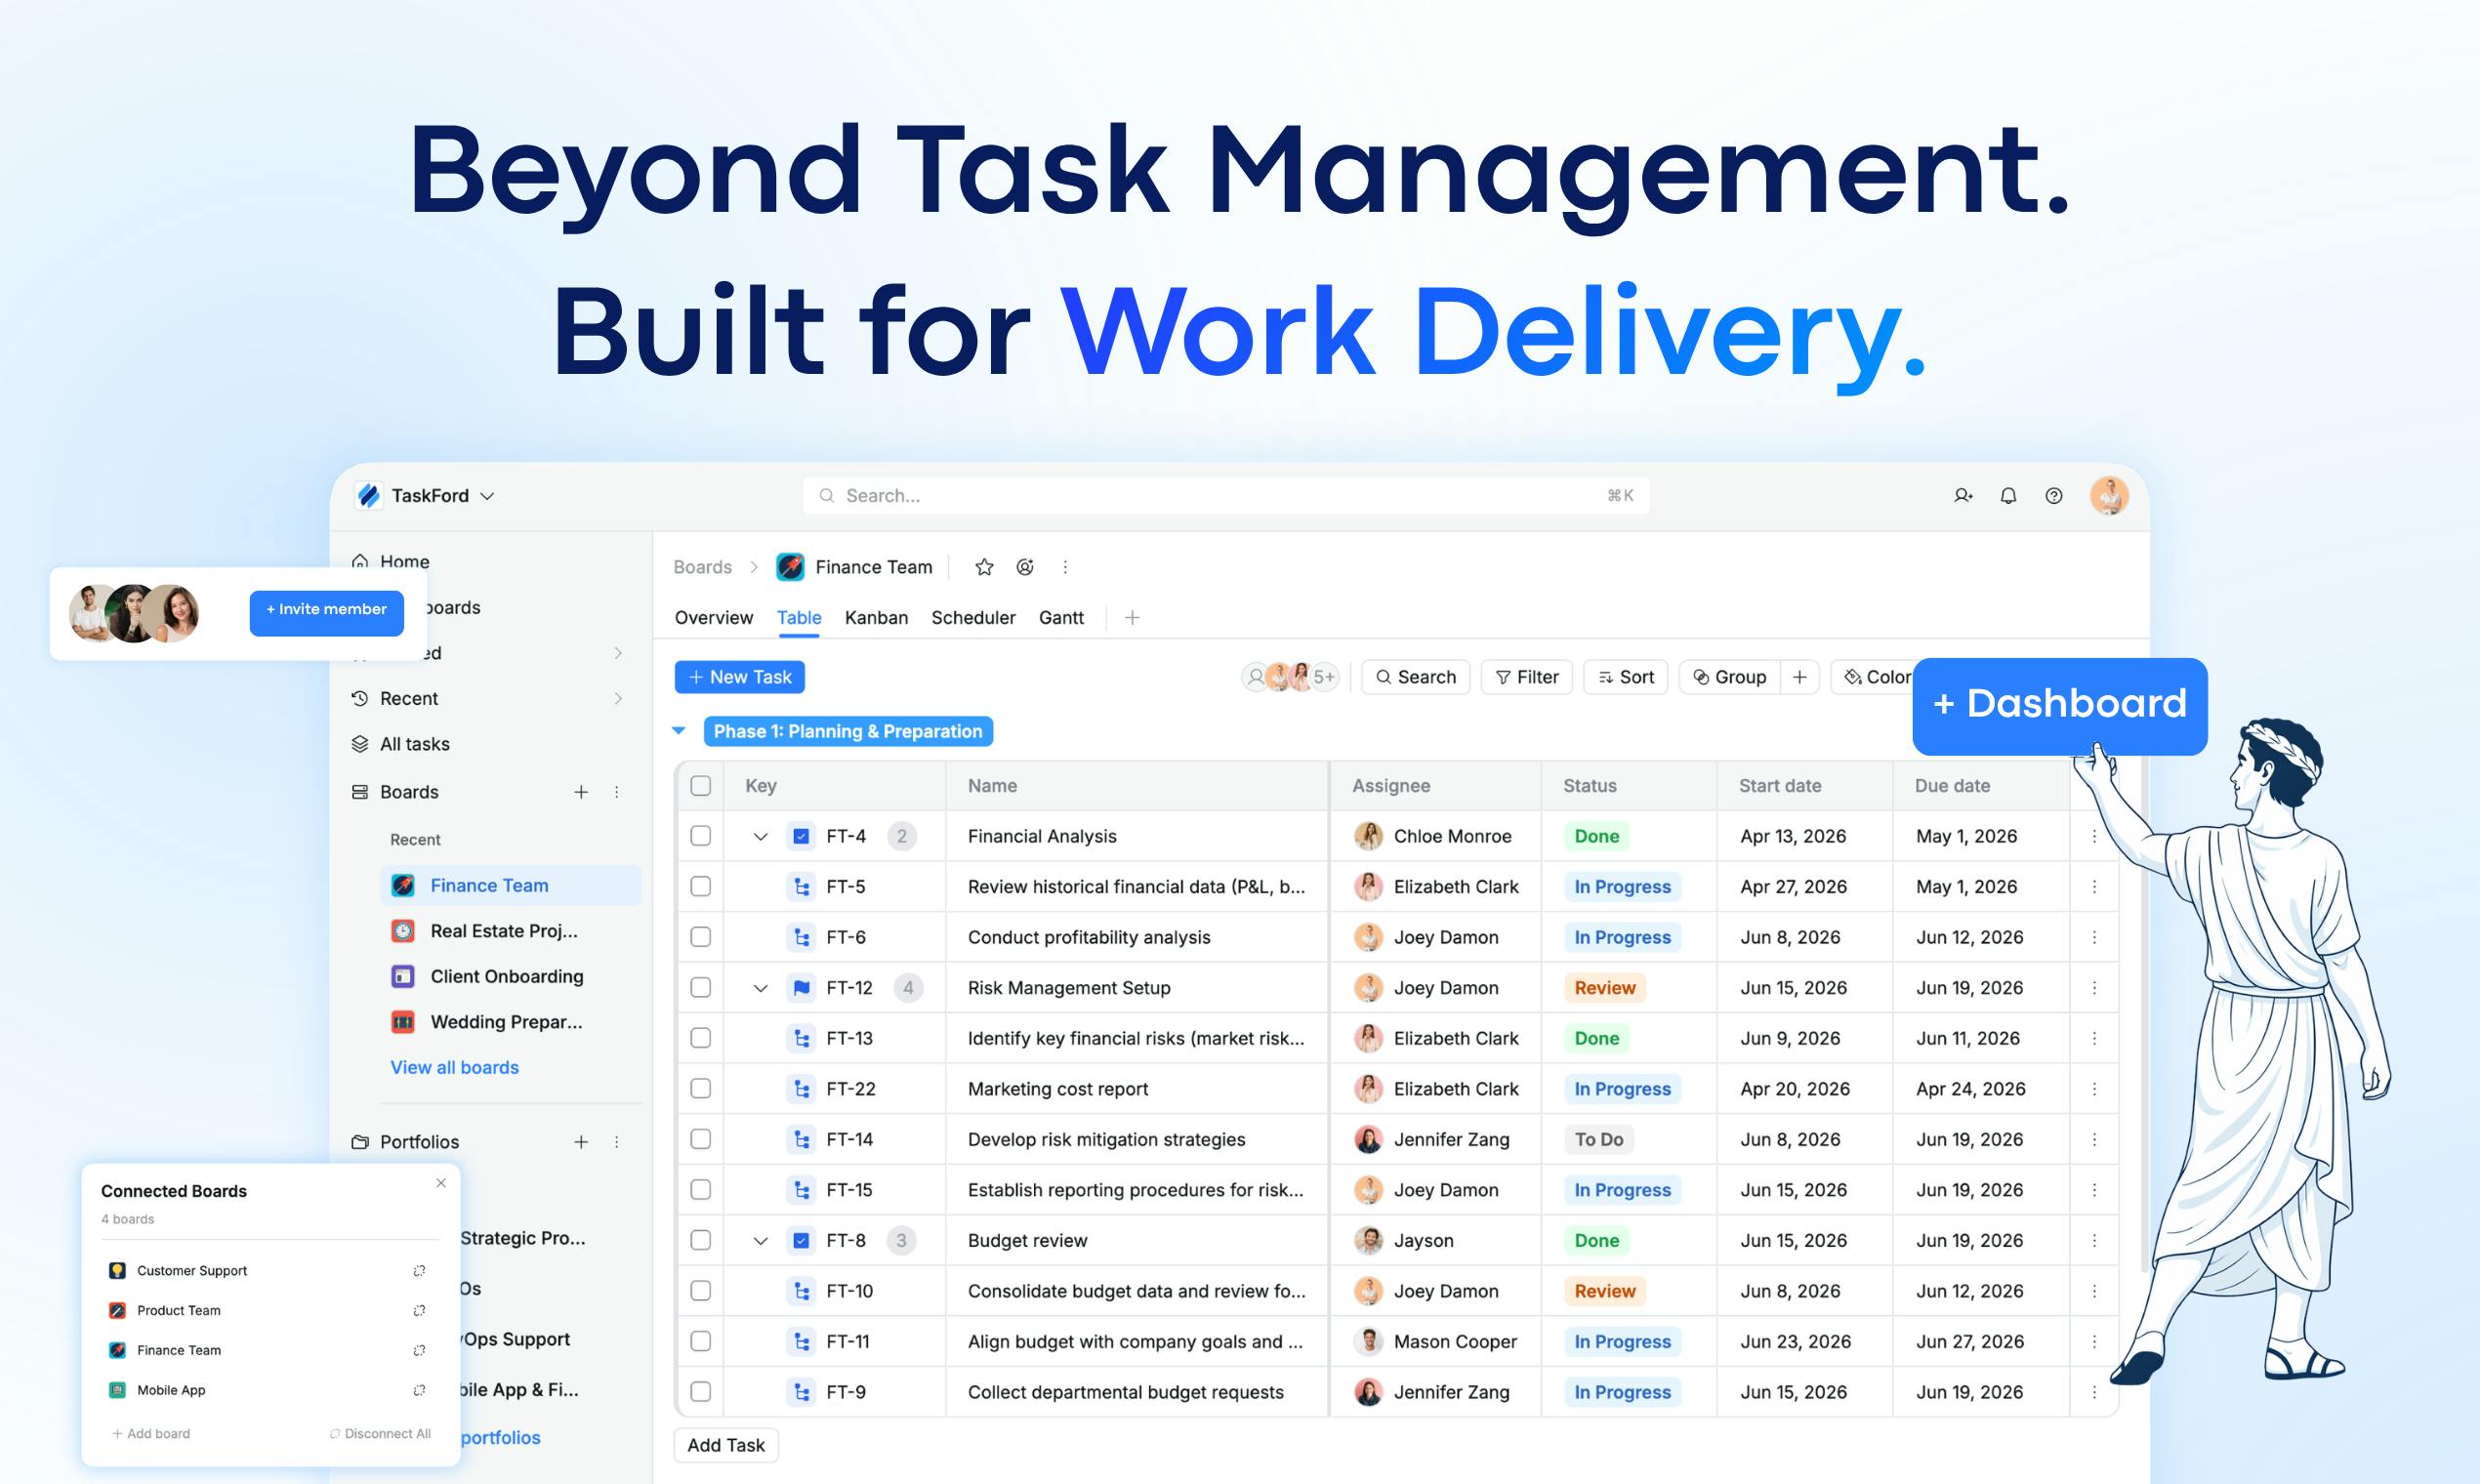Screen dimensions: 2480x1484
Task: Click Add board in Connected Boards
Action: (x=151, y=1434)
